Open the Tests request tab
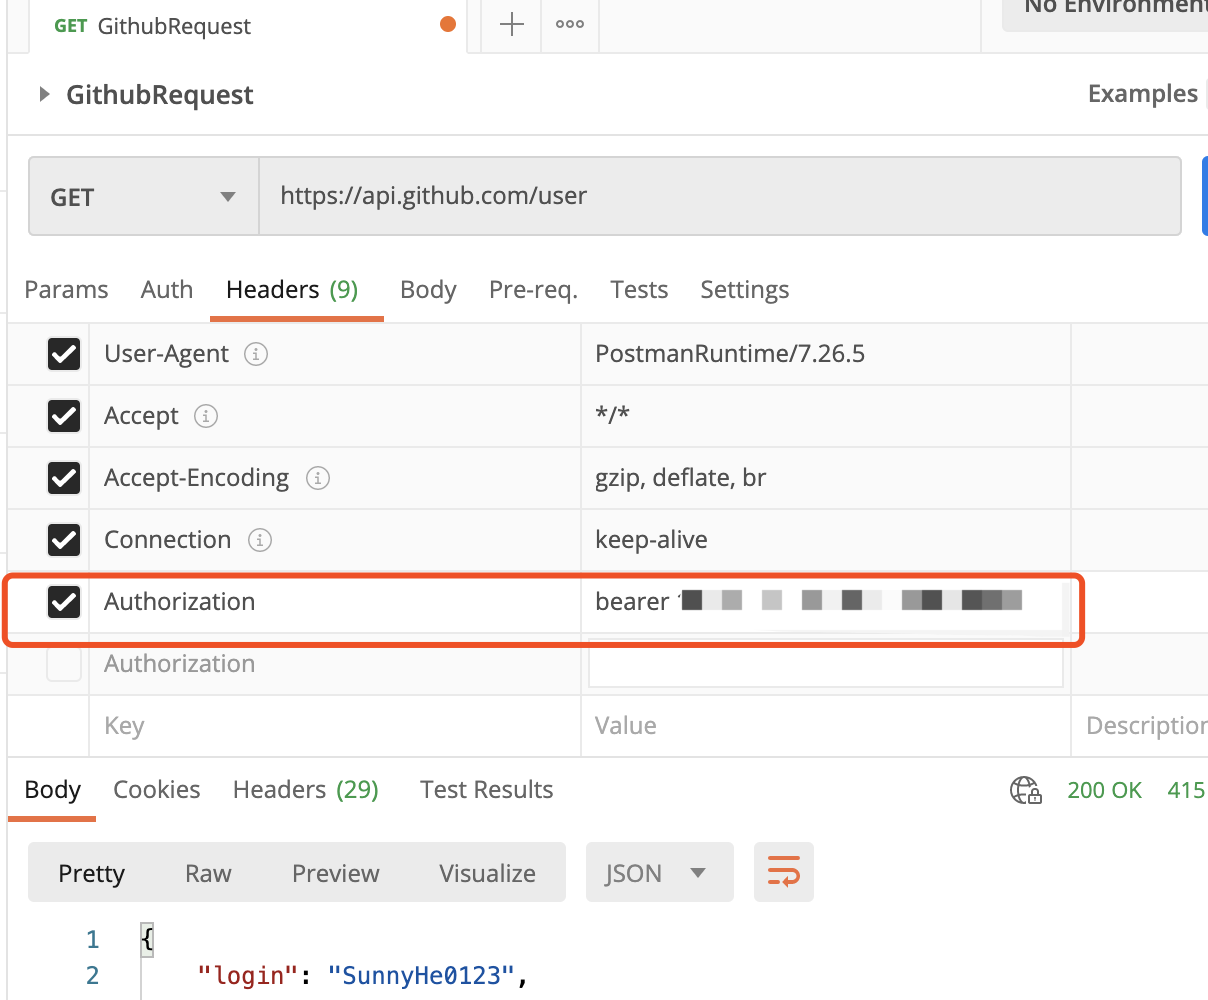 639,290
